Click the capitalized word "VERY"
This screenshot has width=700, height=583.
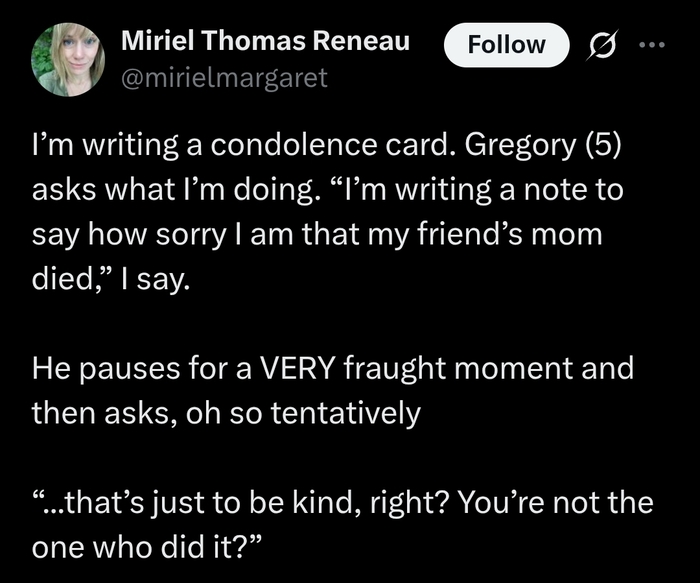297,368
